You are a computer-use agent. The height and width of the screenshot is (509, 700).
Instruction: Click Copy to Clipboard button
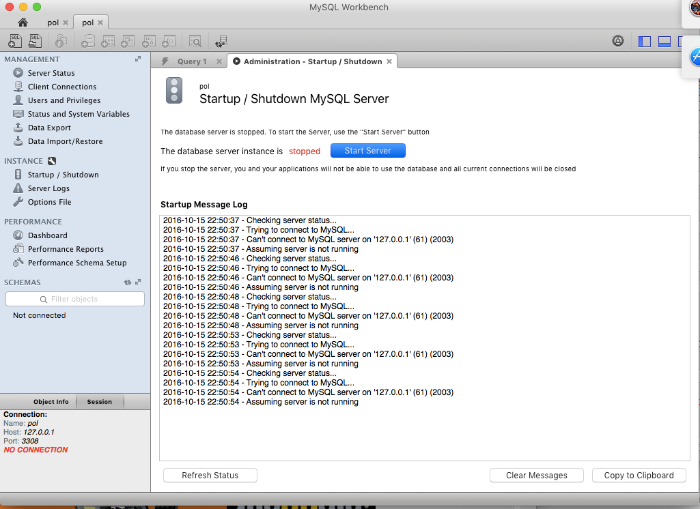pos(639,476)
